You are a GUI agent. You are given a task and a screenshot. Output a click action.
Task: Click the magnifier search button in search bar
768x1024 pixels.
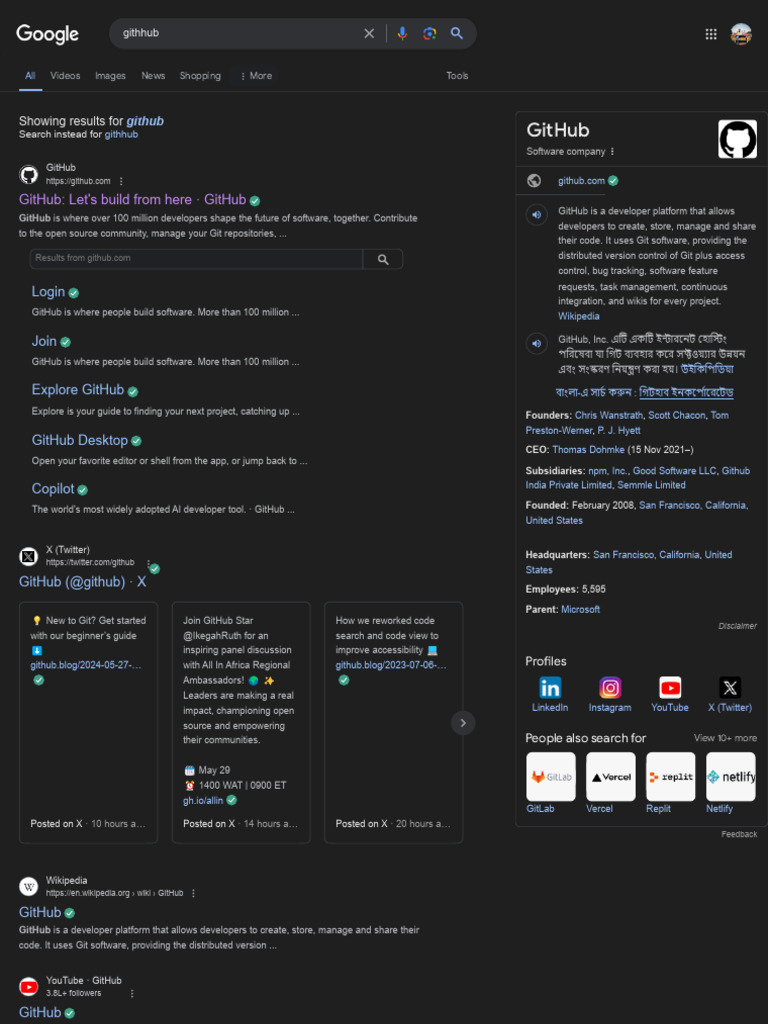tap(456, 33)
